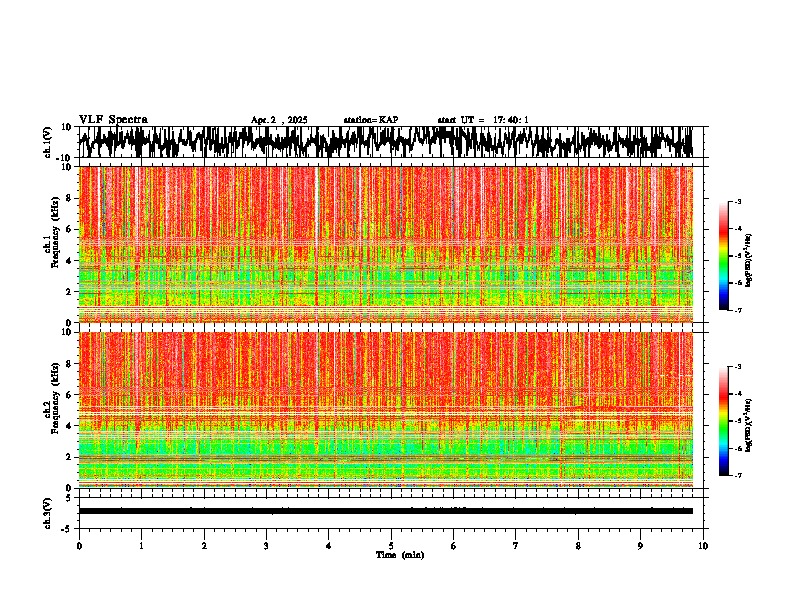Viewport: 792px width, 612px height.
Task: Click the ch.2 frequency tick label 8
Action: click(x=70, y=364)
